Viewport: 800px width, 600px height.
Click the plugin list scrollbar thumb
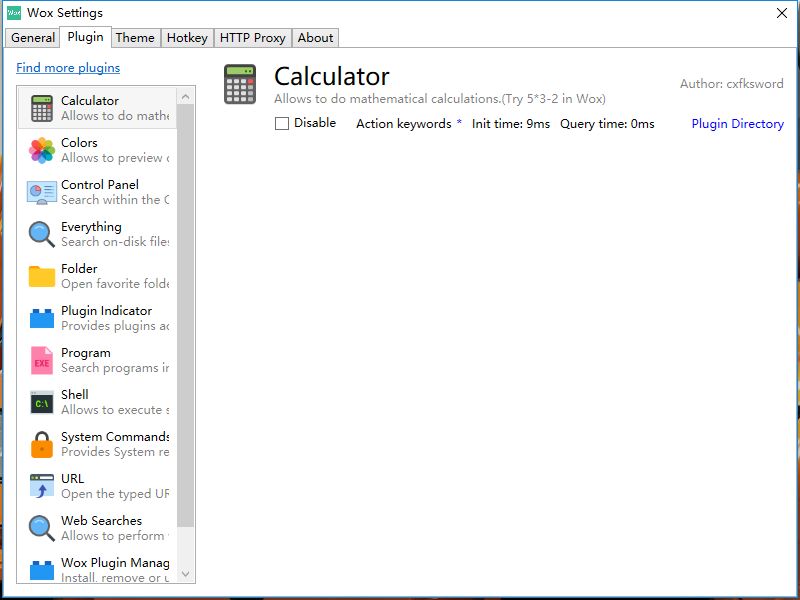click(186, 316)
